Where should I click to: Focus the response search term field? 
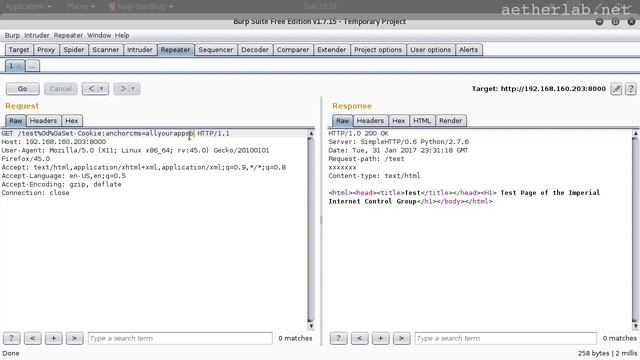[506, 338]
